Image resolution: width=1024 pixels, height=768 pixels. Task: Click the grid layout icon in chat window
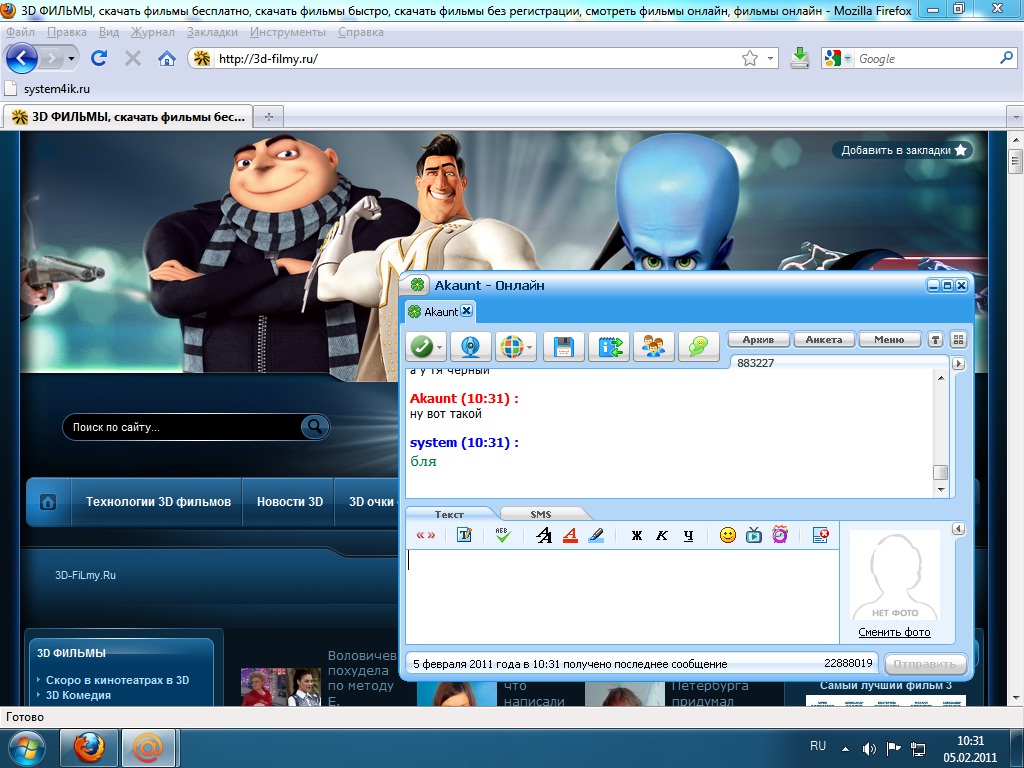click(x=958, y=340)
